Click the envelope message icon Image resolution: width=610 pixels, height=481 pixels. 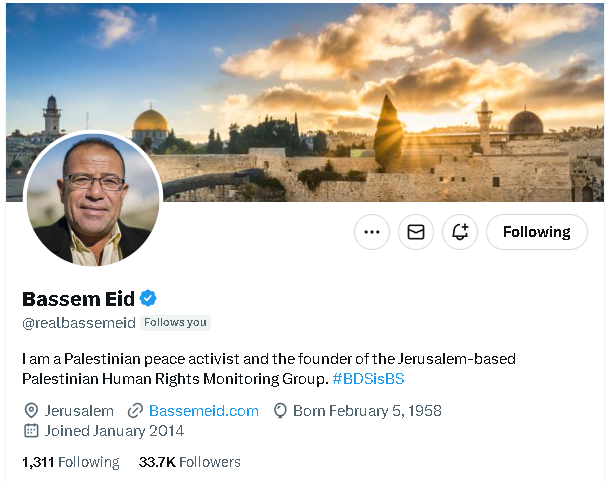pyautogui.click(x=416, y=232)
